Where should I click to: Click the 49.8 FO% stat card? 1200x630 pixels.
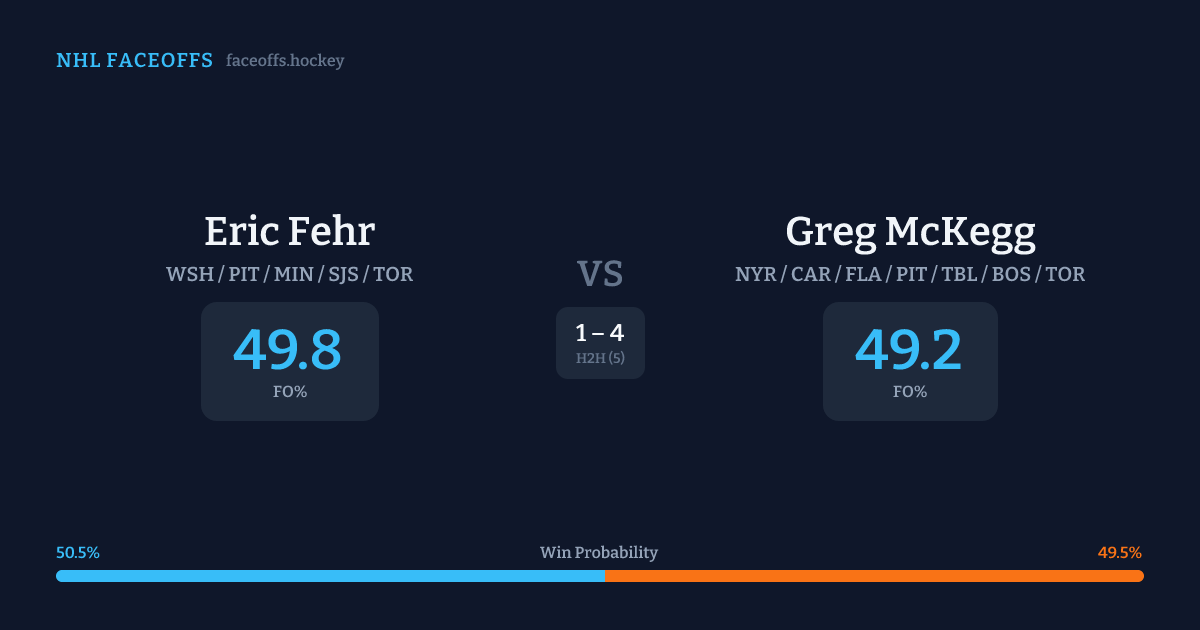pos(290,361)
